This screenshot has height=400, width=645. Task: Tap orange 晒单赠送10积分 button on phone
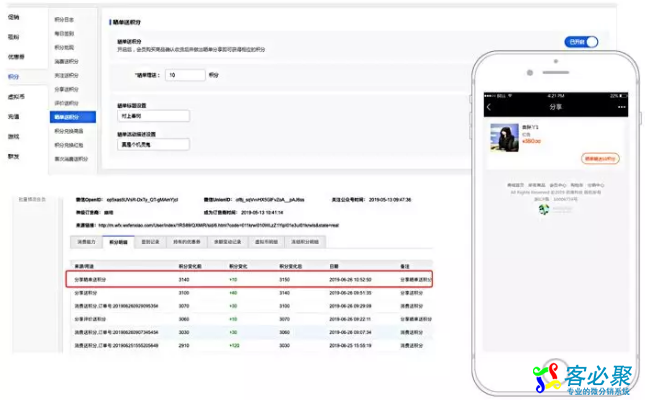point(601,158)
